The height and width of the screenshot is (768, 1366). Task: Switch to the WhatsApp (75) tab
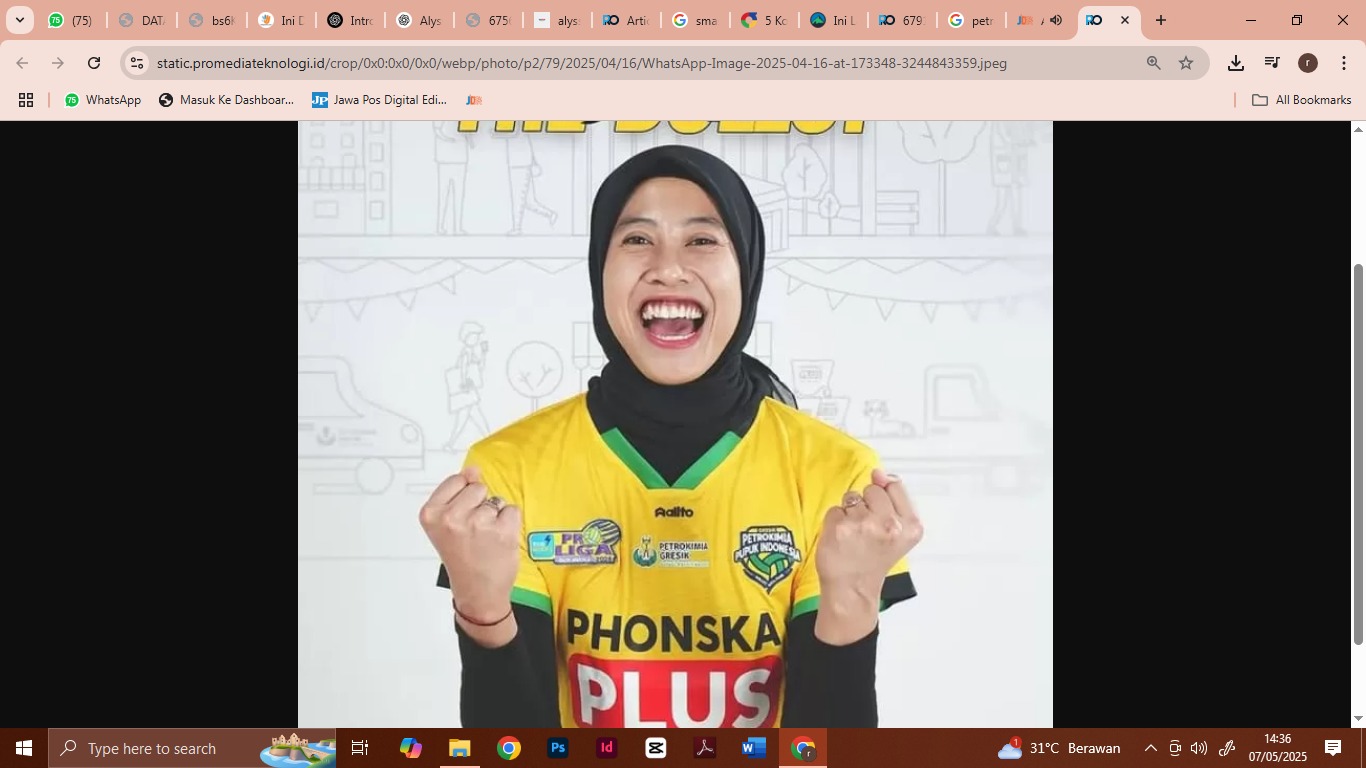tap(71, 20)
